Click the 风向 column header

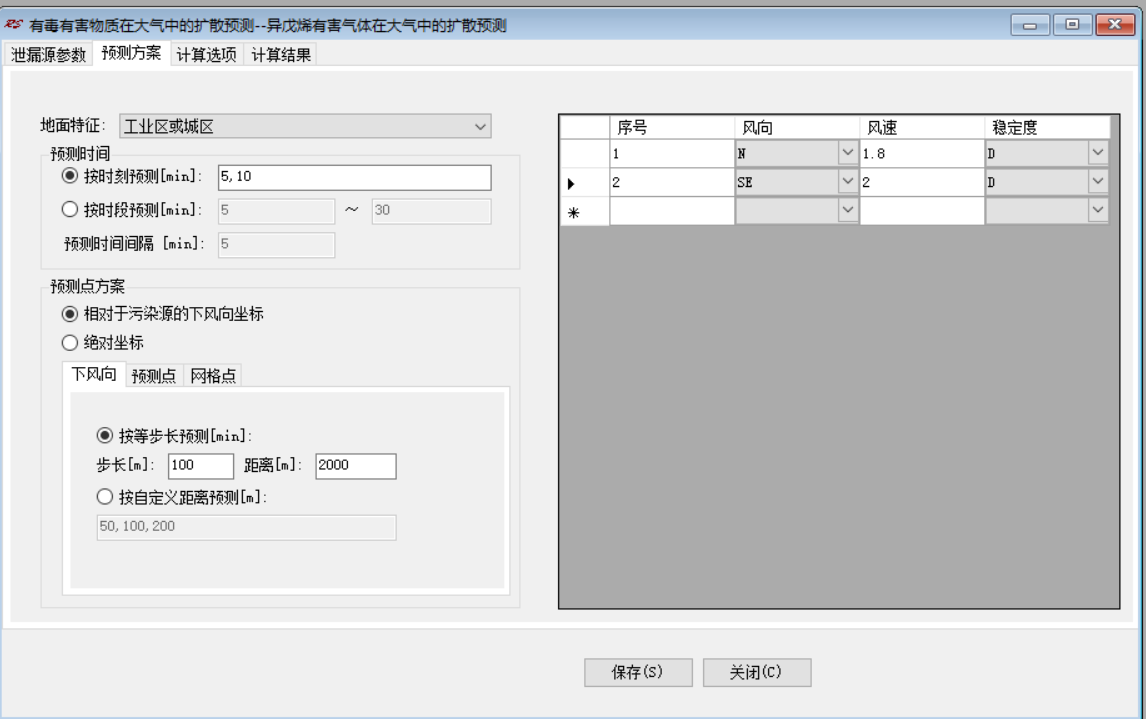click(797, 128)
